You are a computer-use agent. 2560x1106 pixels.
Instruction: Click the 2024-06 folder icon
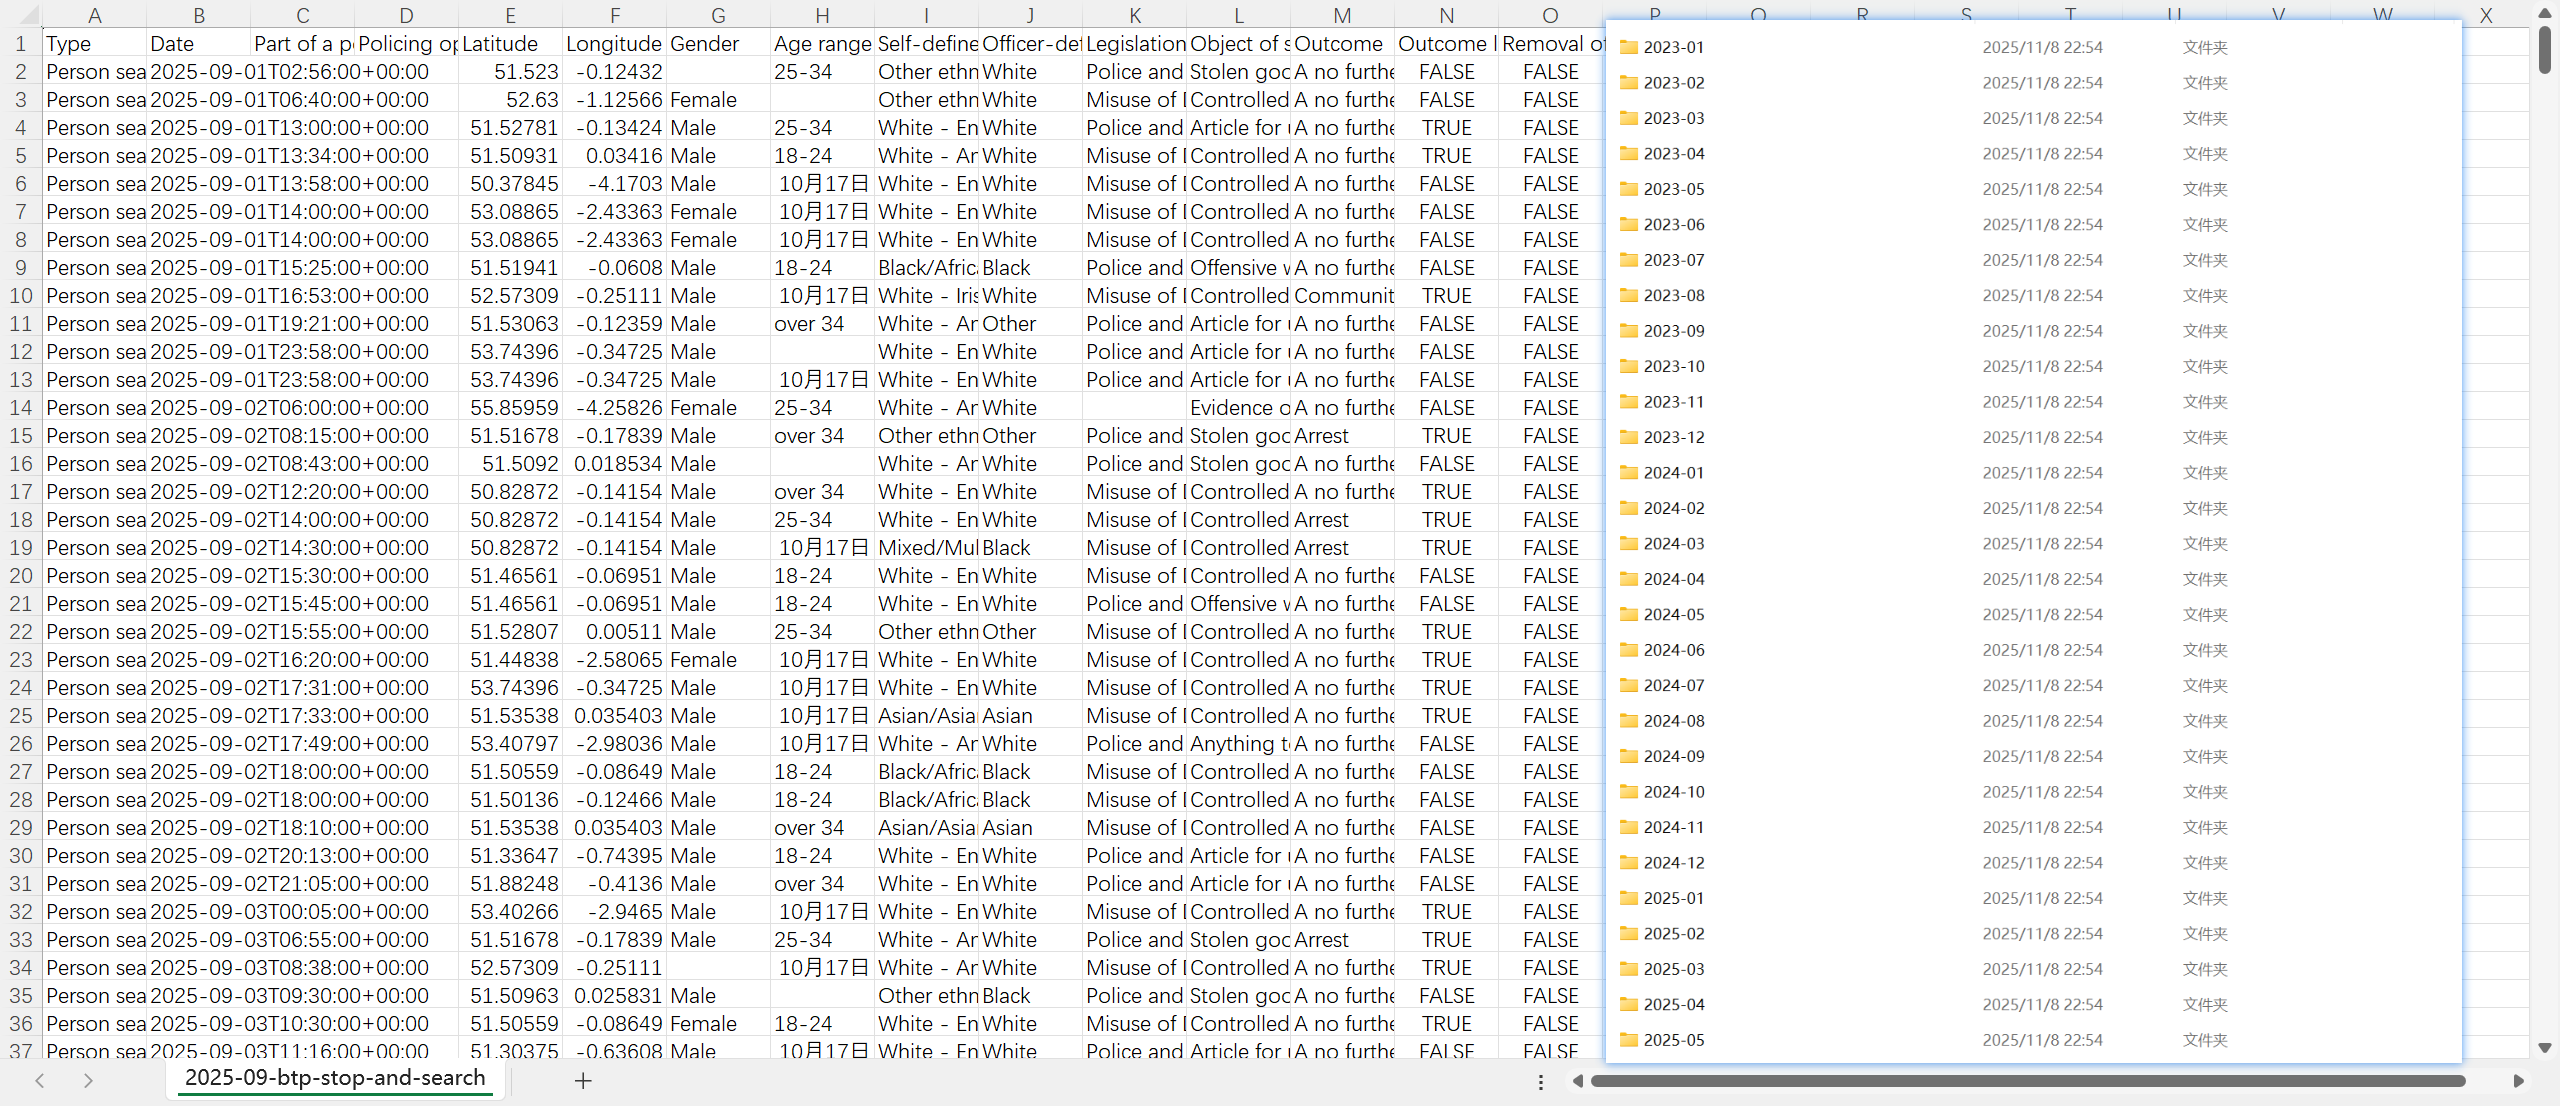click(1629, 650)
